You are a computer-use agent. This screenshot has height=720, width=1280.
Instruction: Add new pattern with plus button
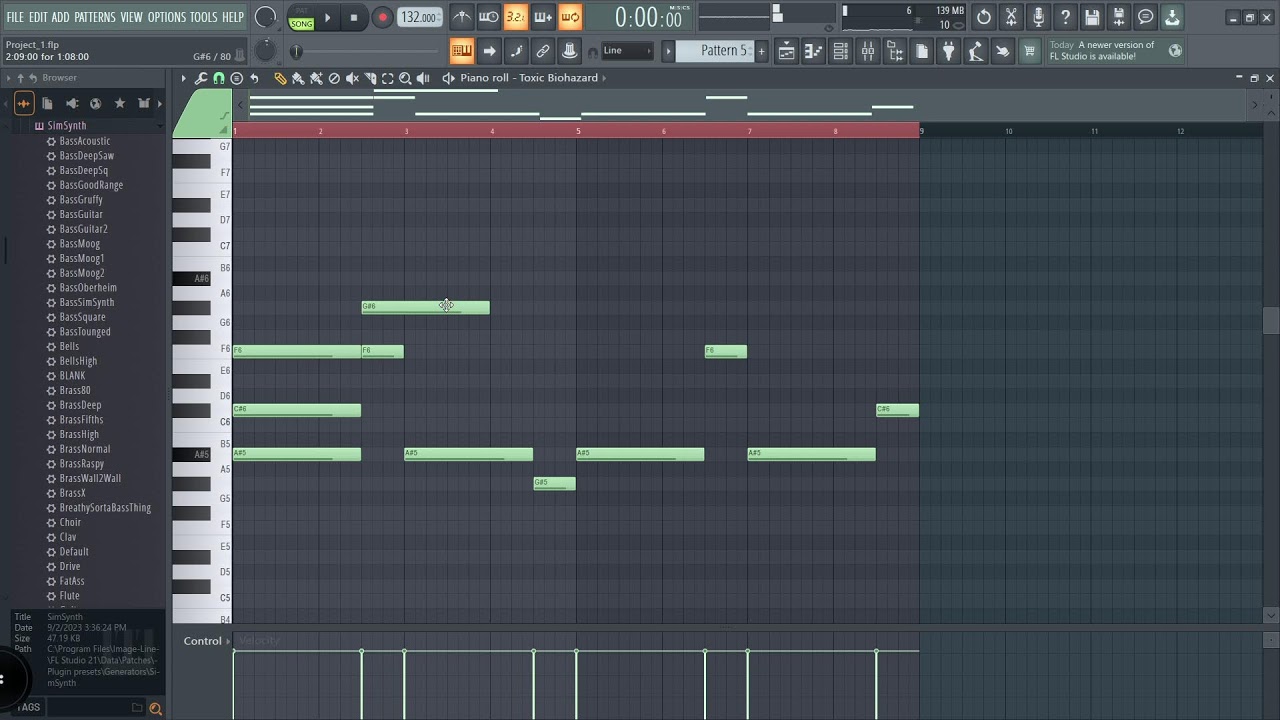point(761,51)
